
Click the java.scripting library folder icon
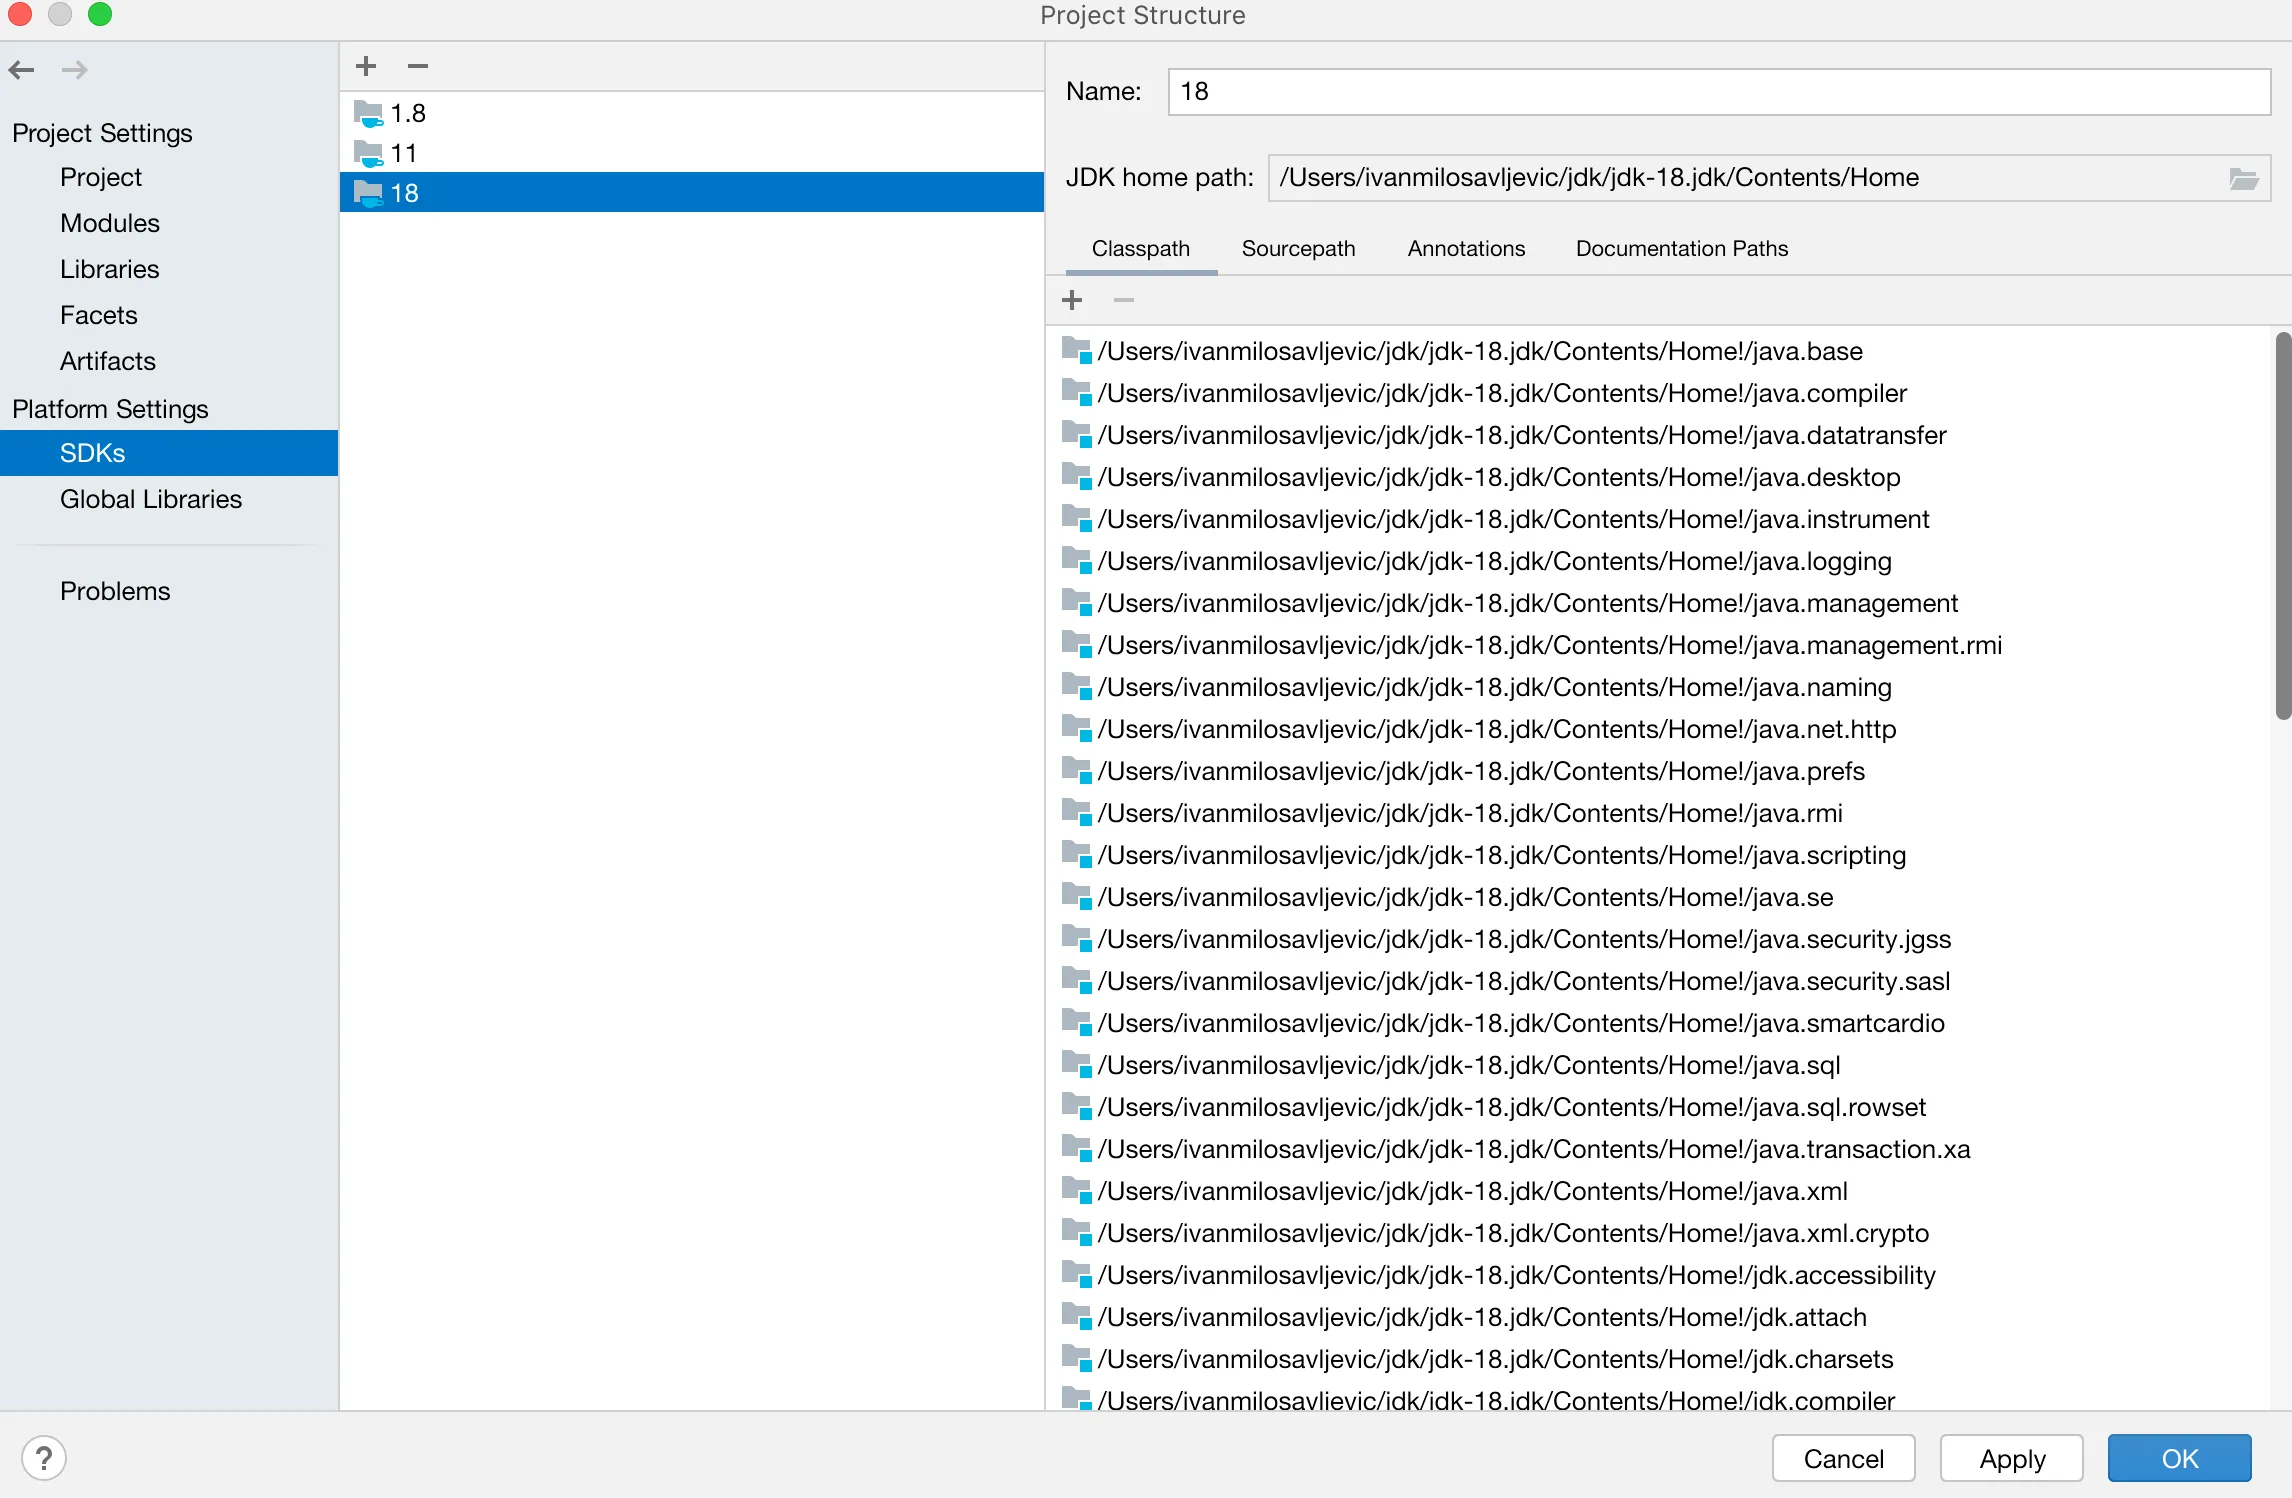point(1077,855)
